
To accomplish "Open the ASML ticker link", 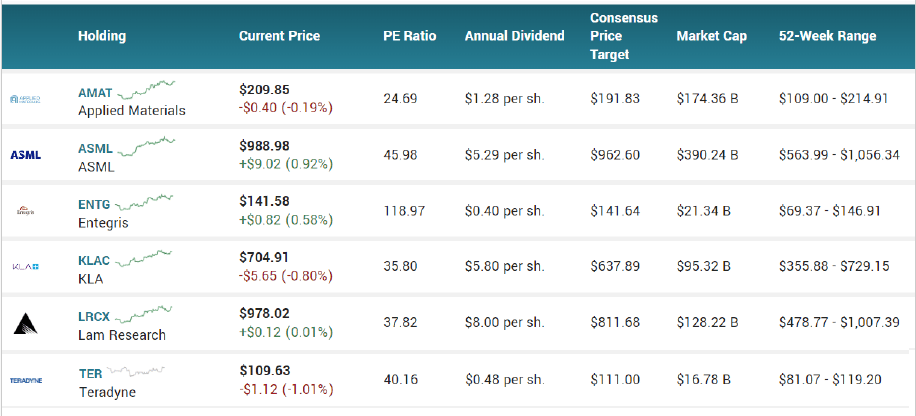I will 95,148.
